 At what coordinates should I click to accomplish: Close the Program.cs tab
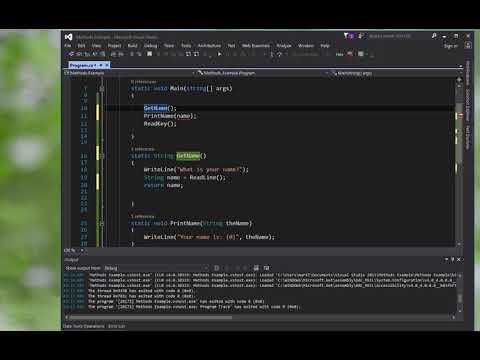[107, 65]
